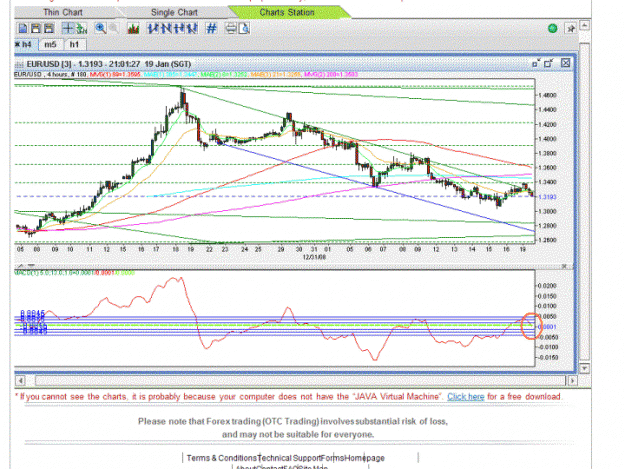Restore the EUR/USD chart inner window
This screenshot has height=469, width=625.
click(549, 63)
